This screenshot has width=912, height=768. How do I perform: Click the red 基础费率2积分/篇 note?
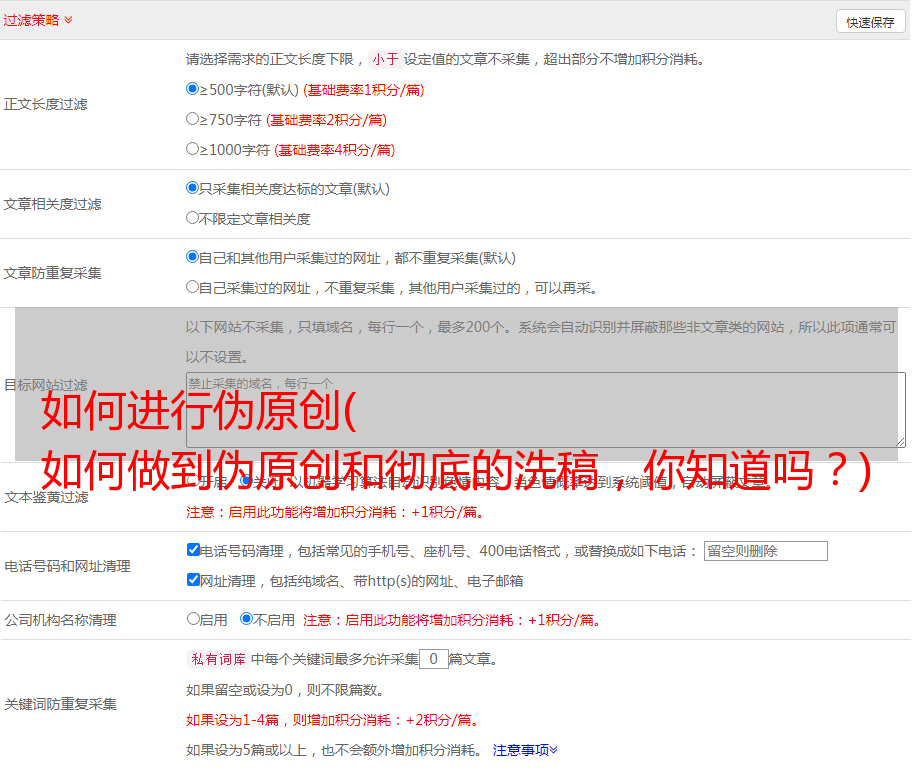point(326,120)
